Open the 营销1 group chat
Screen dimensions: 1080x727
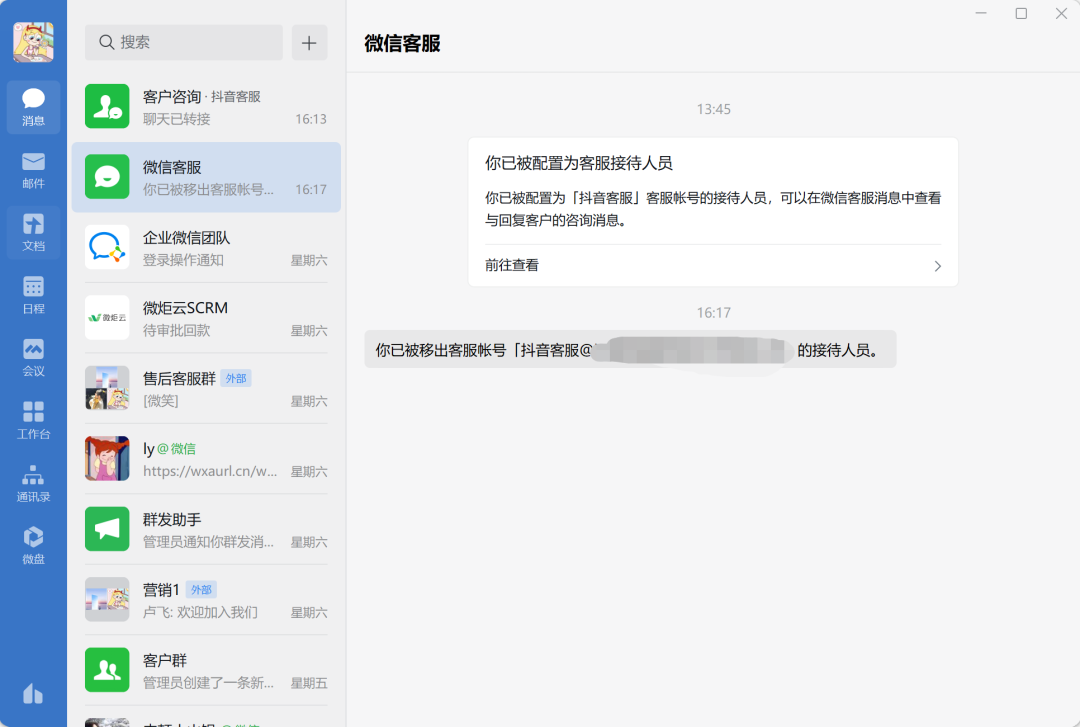(206, 599)
